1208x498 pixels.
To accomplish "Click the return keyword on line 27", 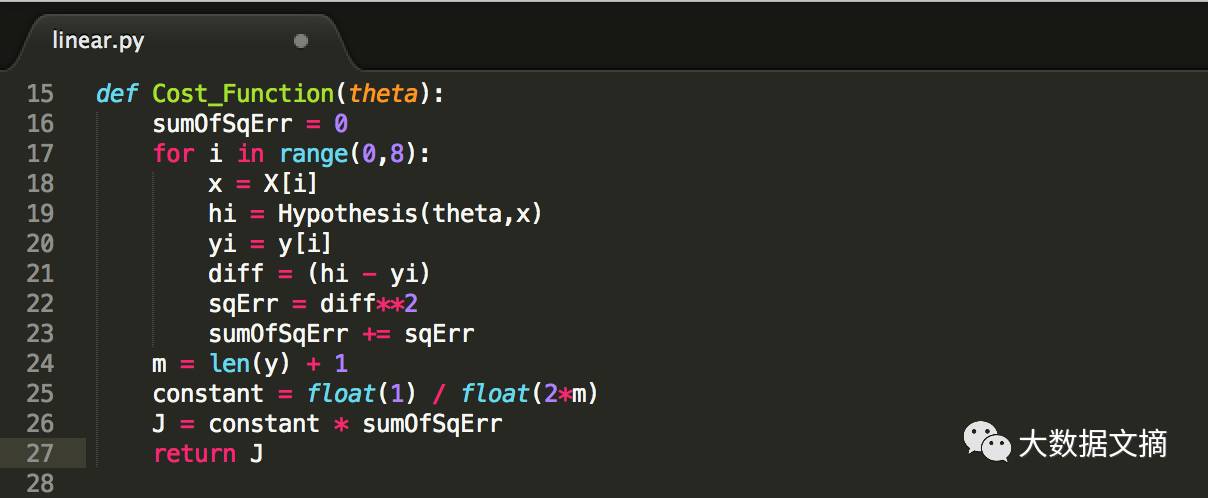I will pyautogui.click(x=194, y=454).
